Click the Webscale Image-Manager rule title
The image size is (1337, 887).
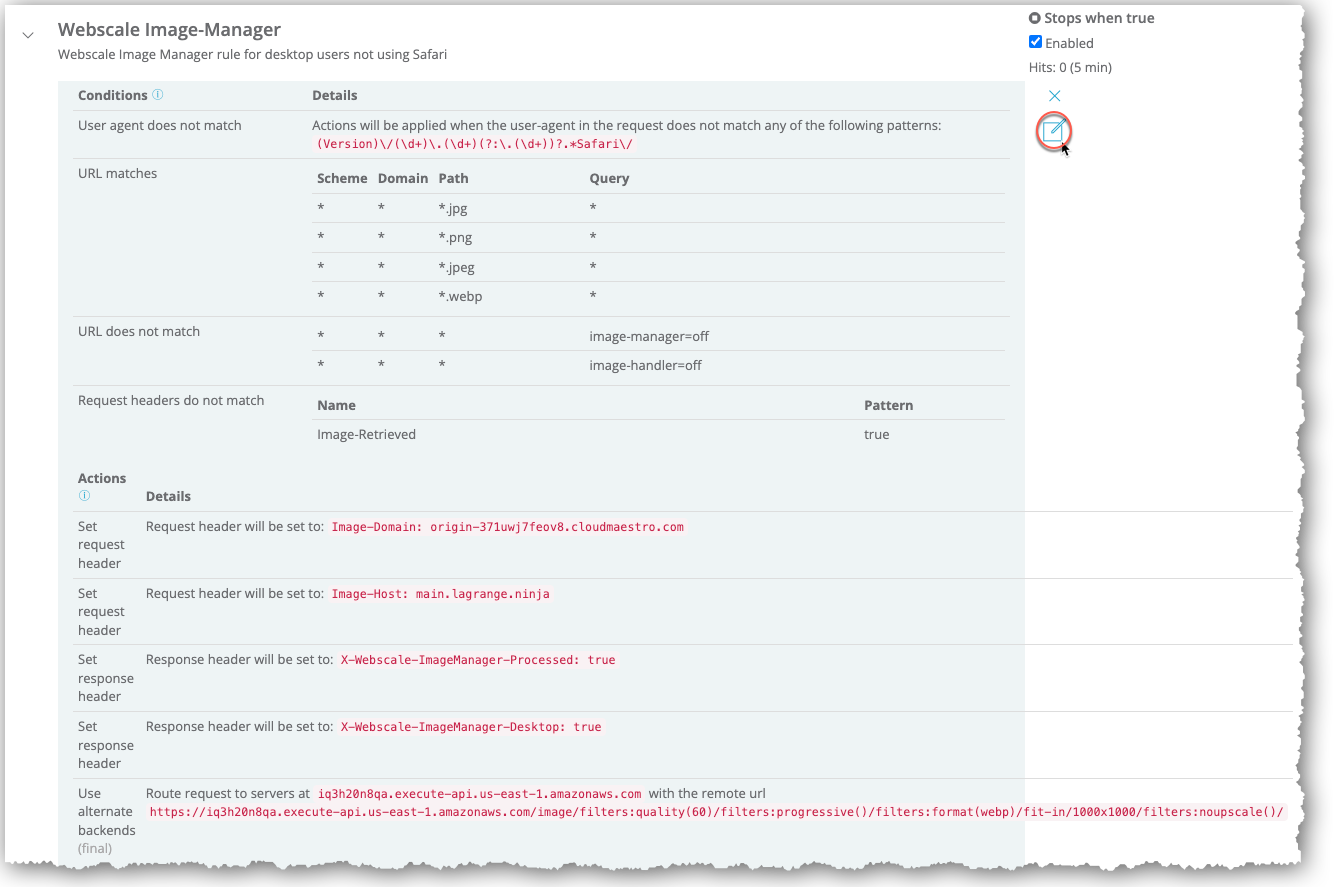coord(169,30)
